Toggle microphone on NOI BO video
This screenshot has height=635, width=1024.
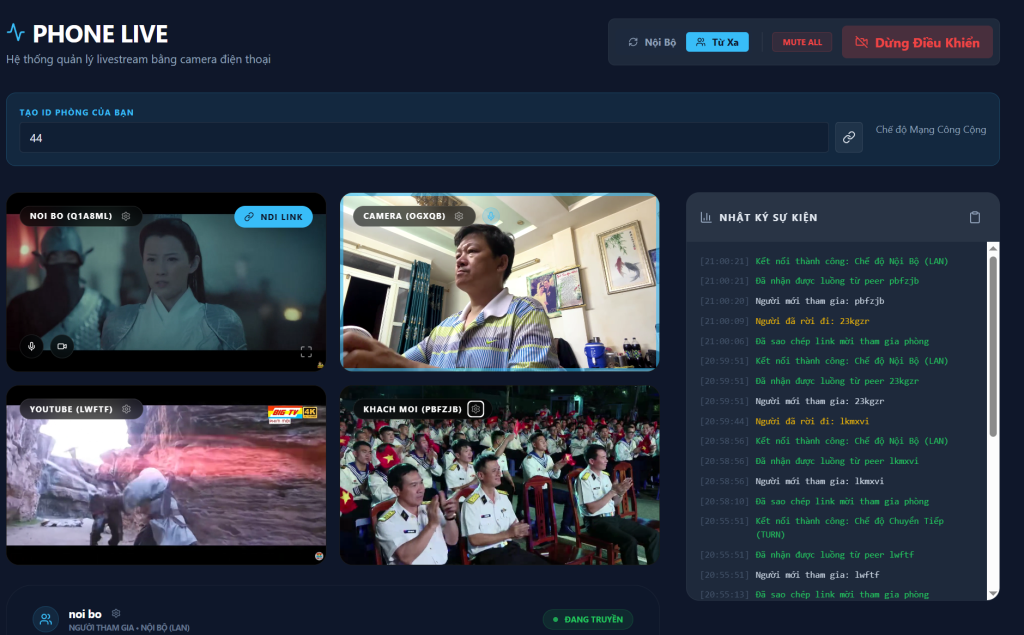point(32,346)
